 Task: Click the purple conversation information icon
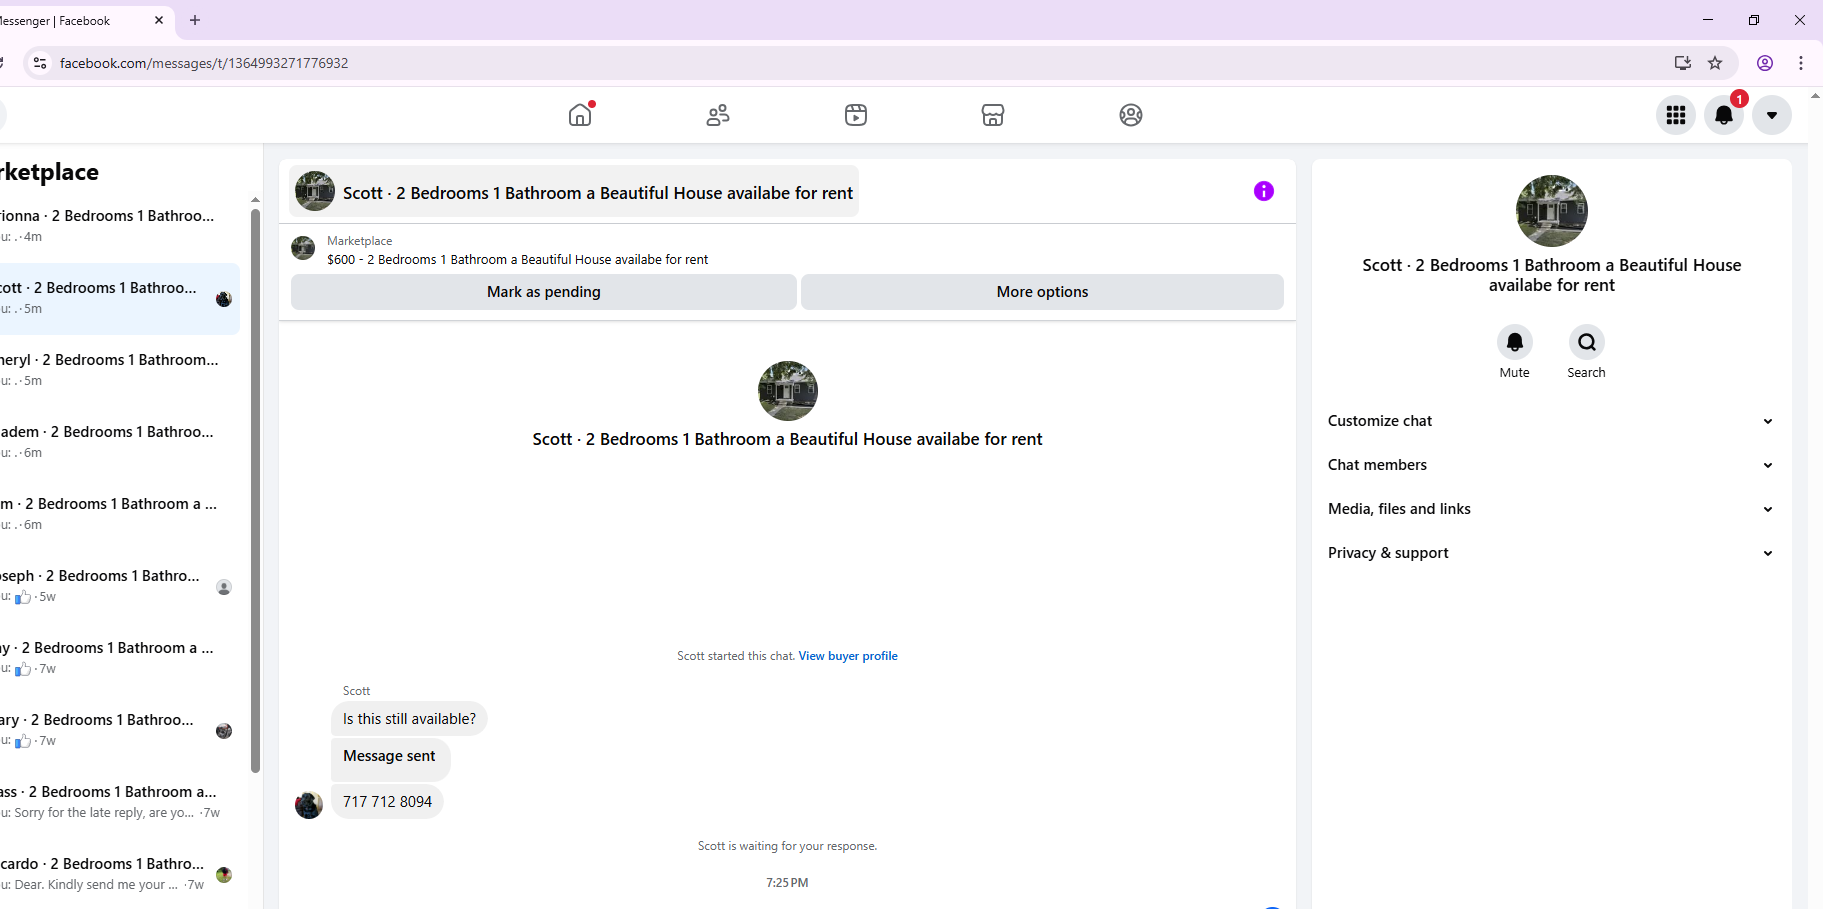pos(1264,191)
